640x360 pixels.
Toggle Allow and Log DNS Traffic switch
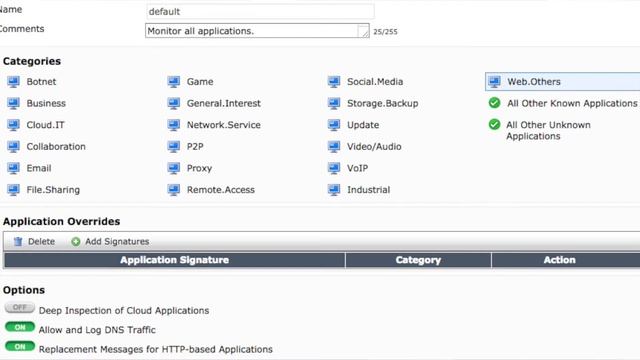20,327
